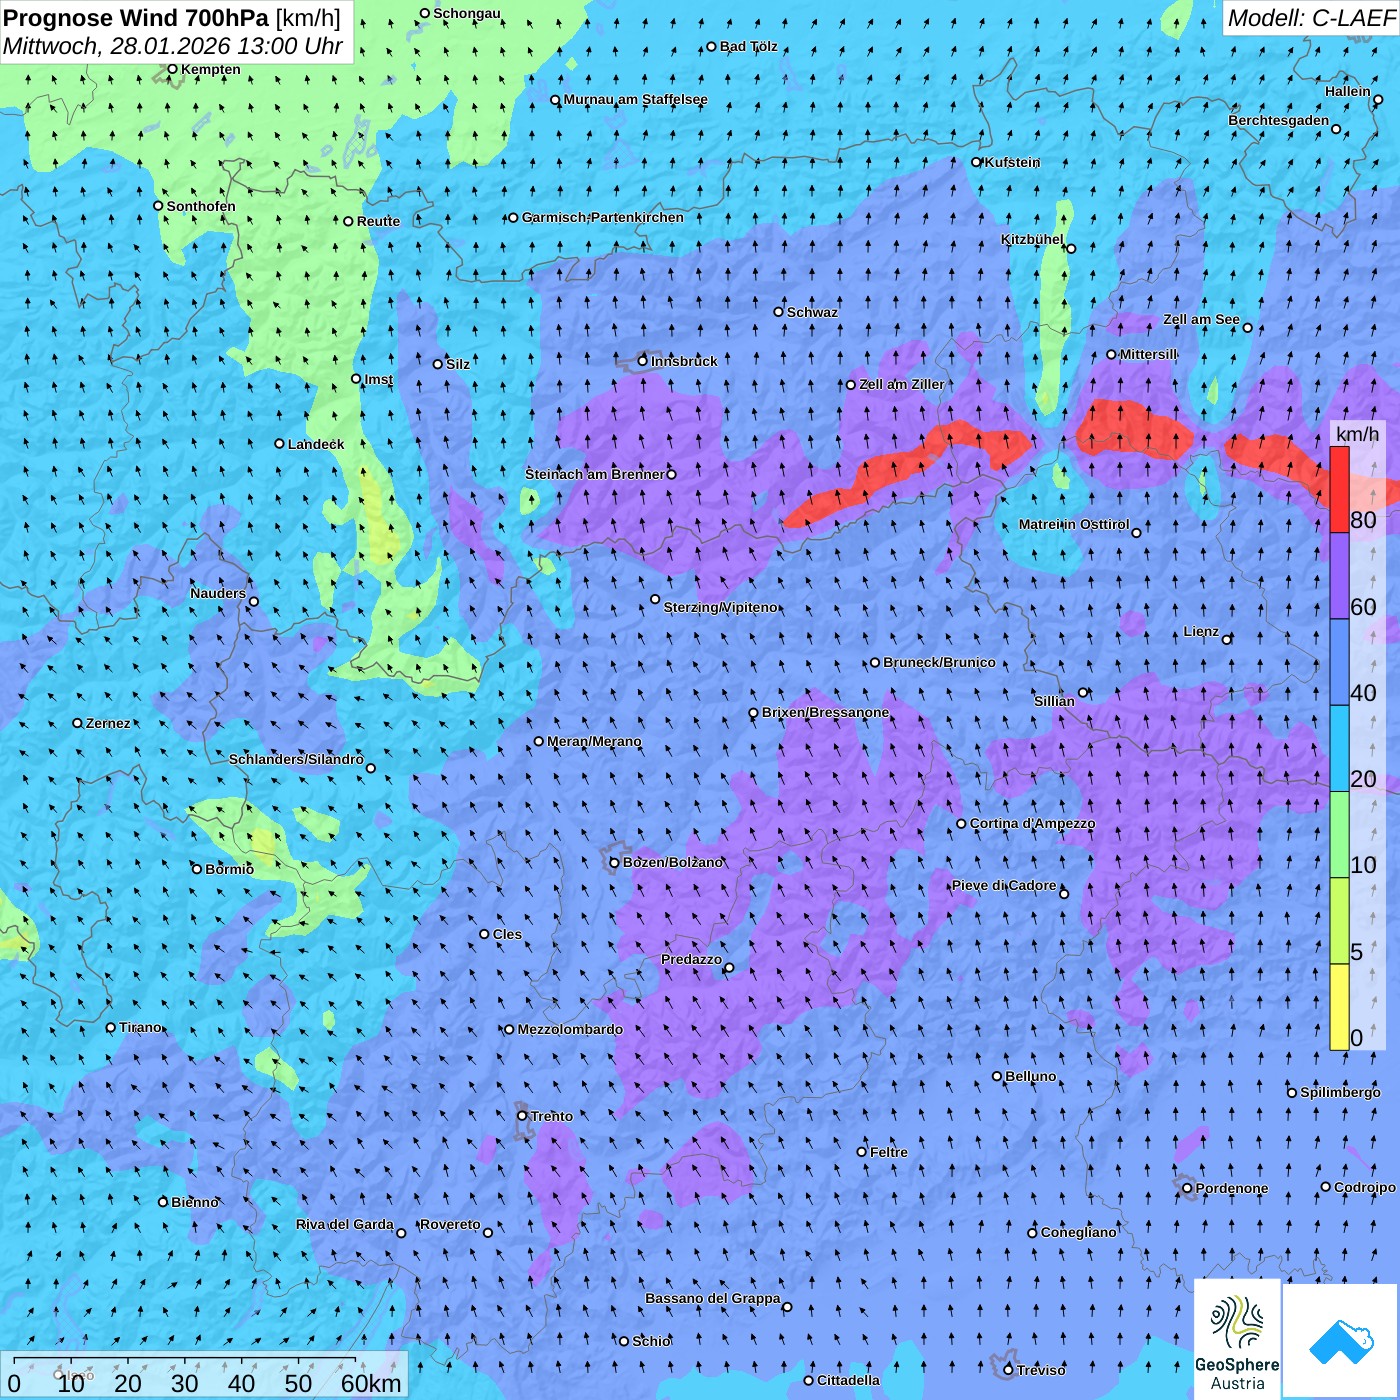The width and height of the screenshot is (1400, 1400).
Task: Click the Belluno city label
Action: point(1030,1076)
